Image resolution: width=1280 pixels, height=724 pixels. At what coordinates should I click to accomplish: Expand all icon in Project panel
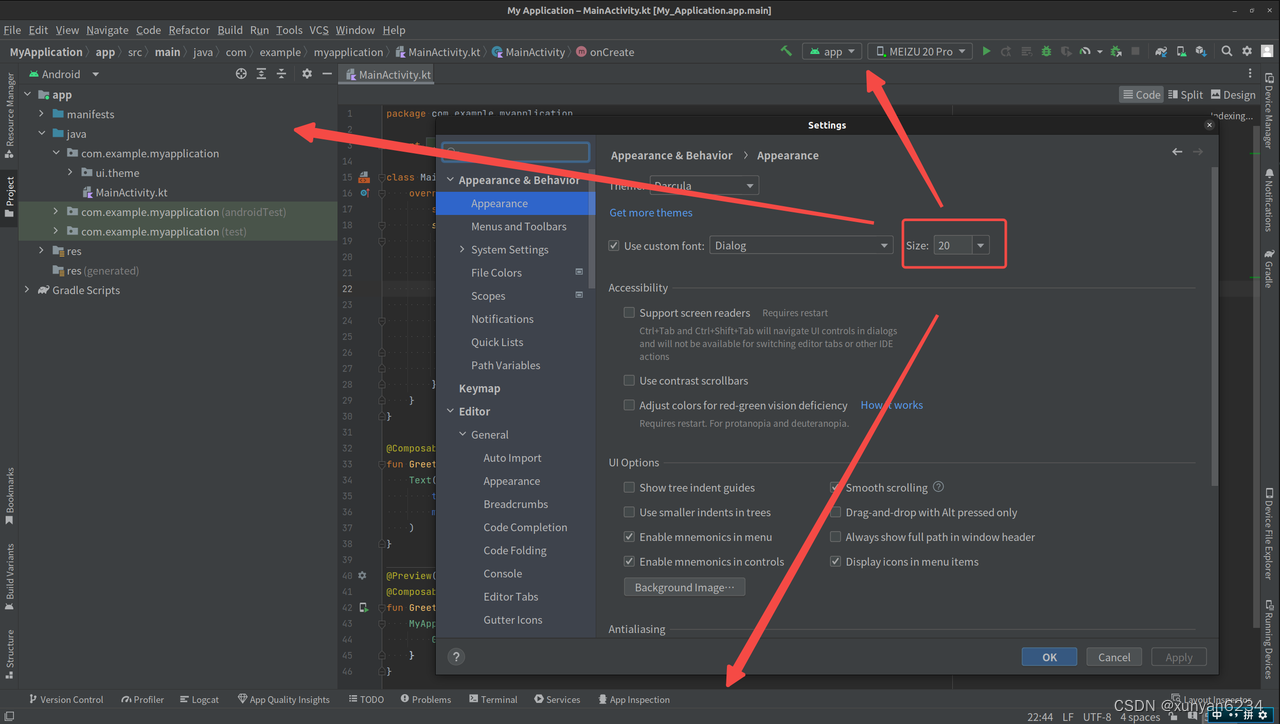click(x=261, y=74)
